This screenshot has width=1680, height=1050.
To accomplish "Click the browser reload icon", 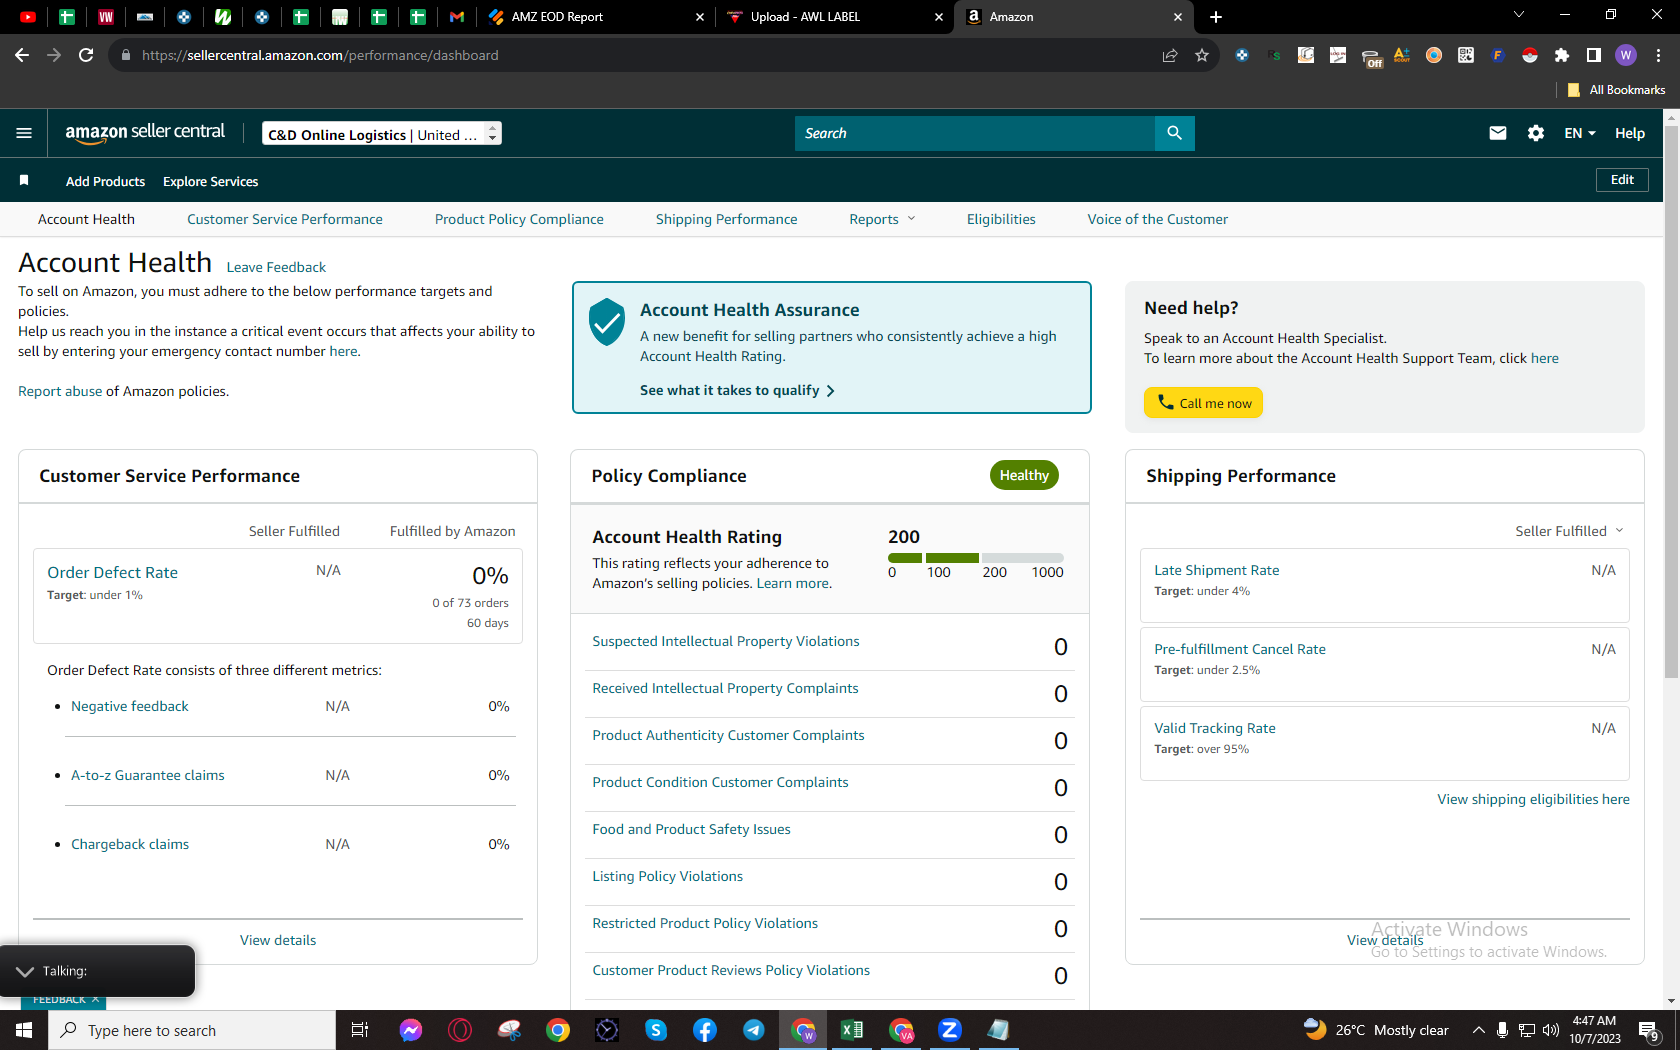I will point(86,55).
